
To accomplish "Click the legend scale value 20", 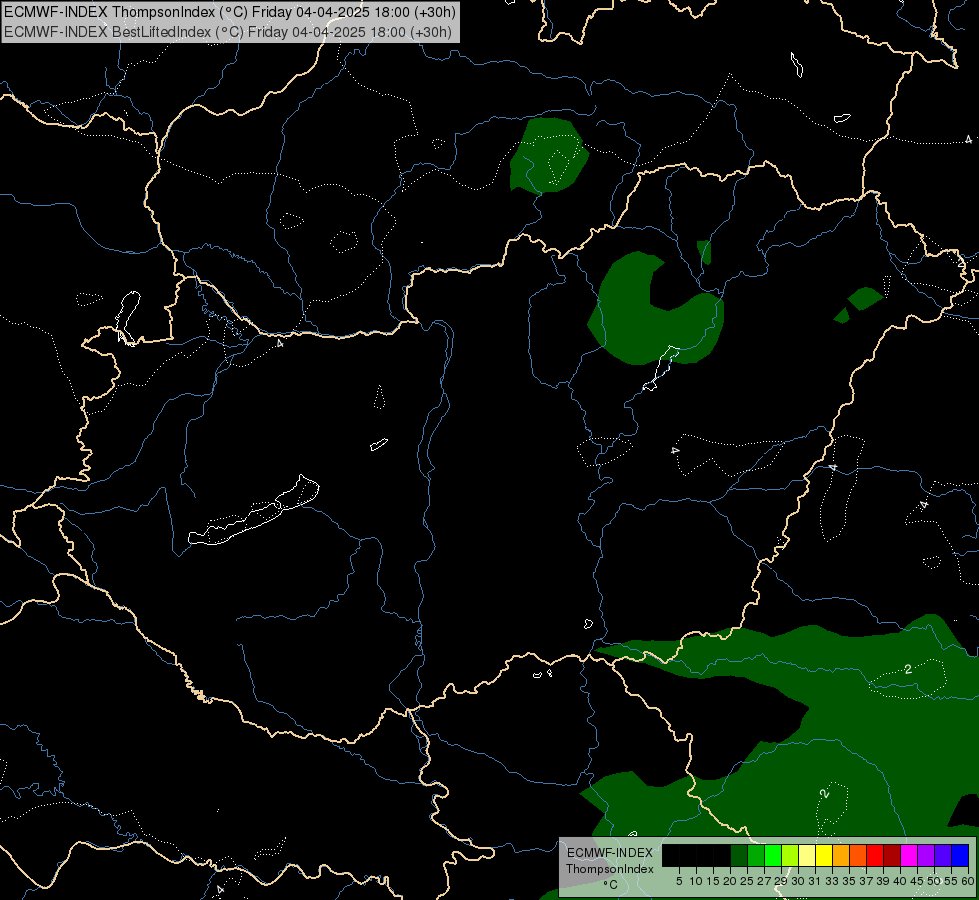I will (730, 881).
